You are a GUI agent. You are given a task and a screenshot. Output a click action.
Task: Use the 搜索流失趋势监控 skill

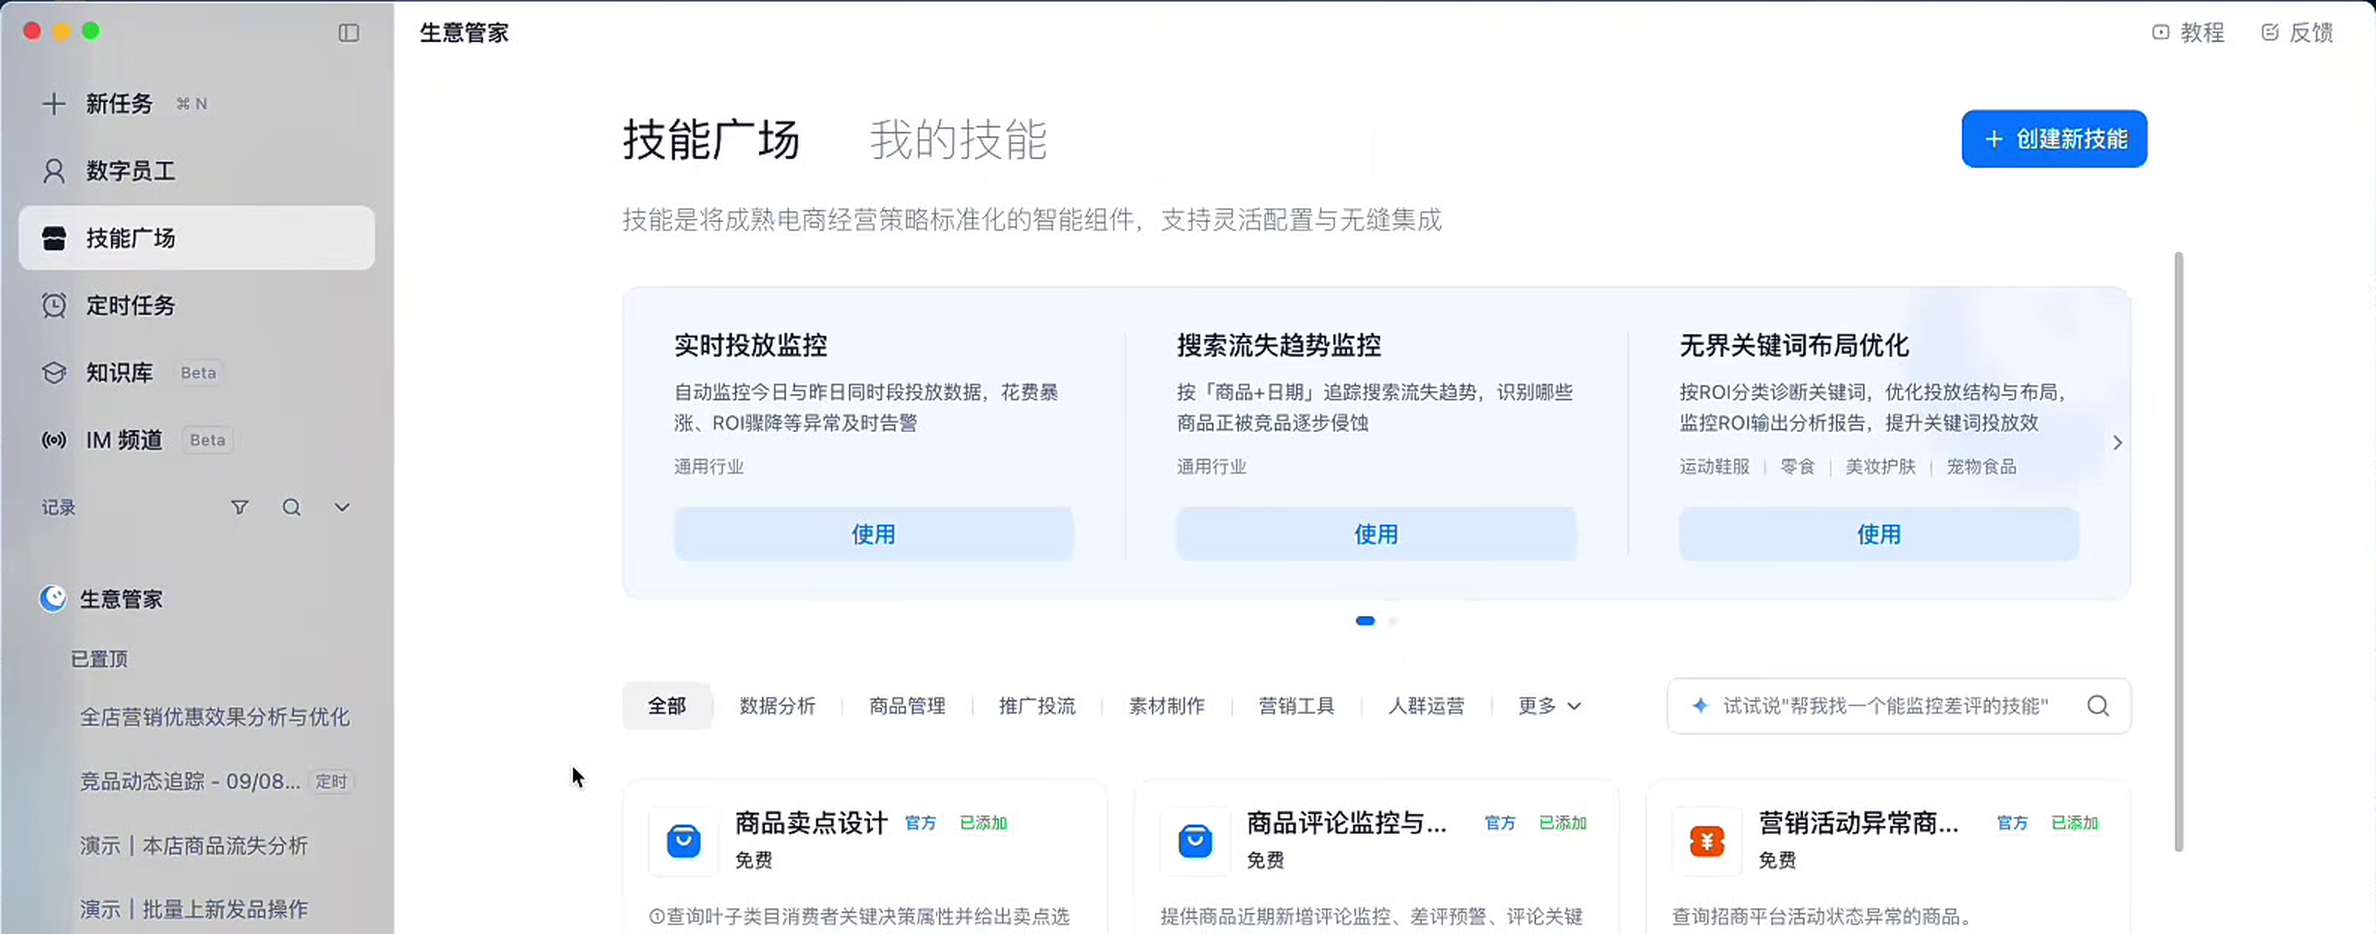1376,534
